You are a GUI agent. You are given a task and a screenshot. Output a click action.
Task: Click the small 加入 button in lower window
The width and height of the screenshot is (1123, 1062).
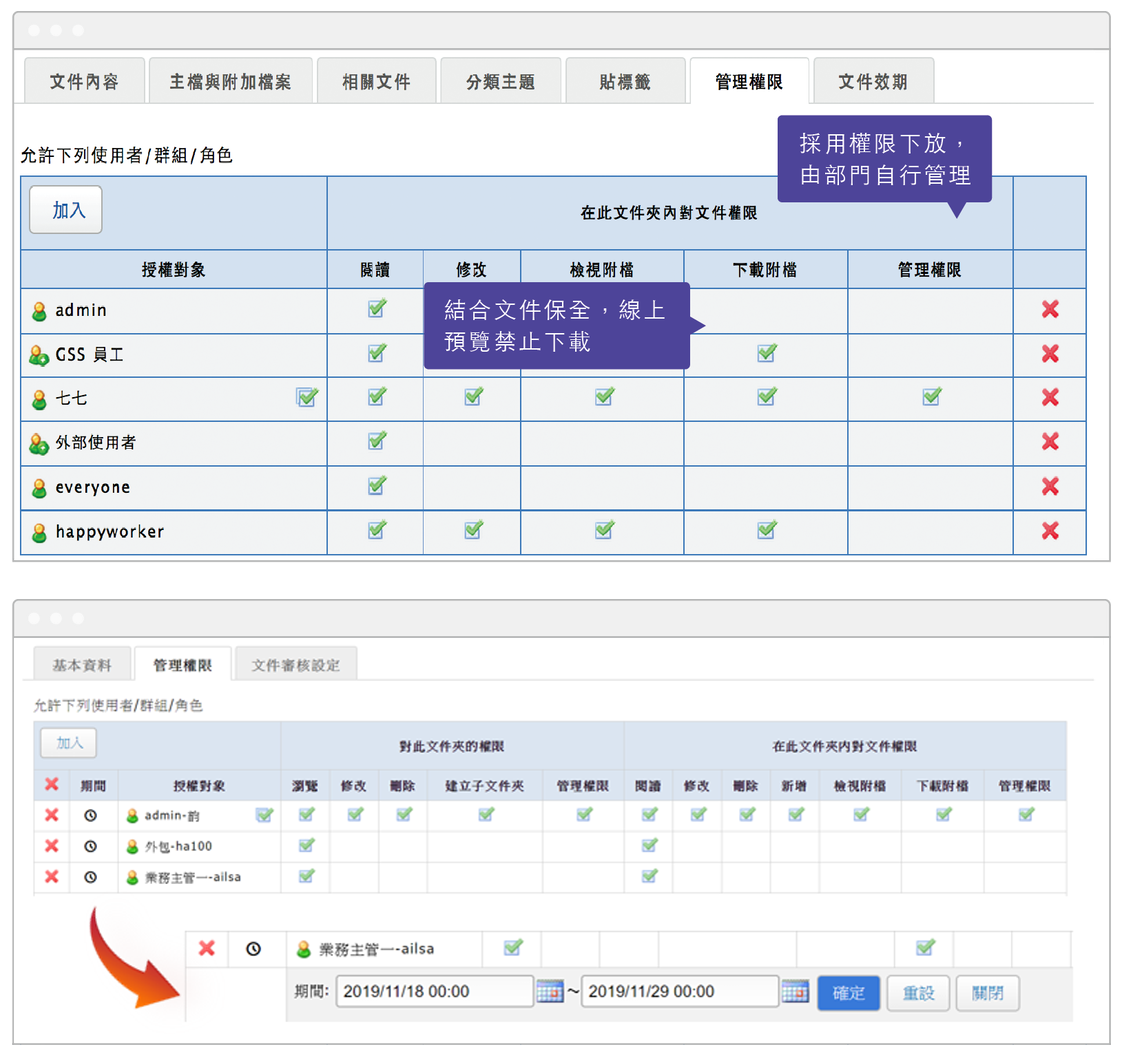coord(69,743)
